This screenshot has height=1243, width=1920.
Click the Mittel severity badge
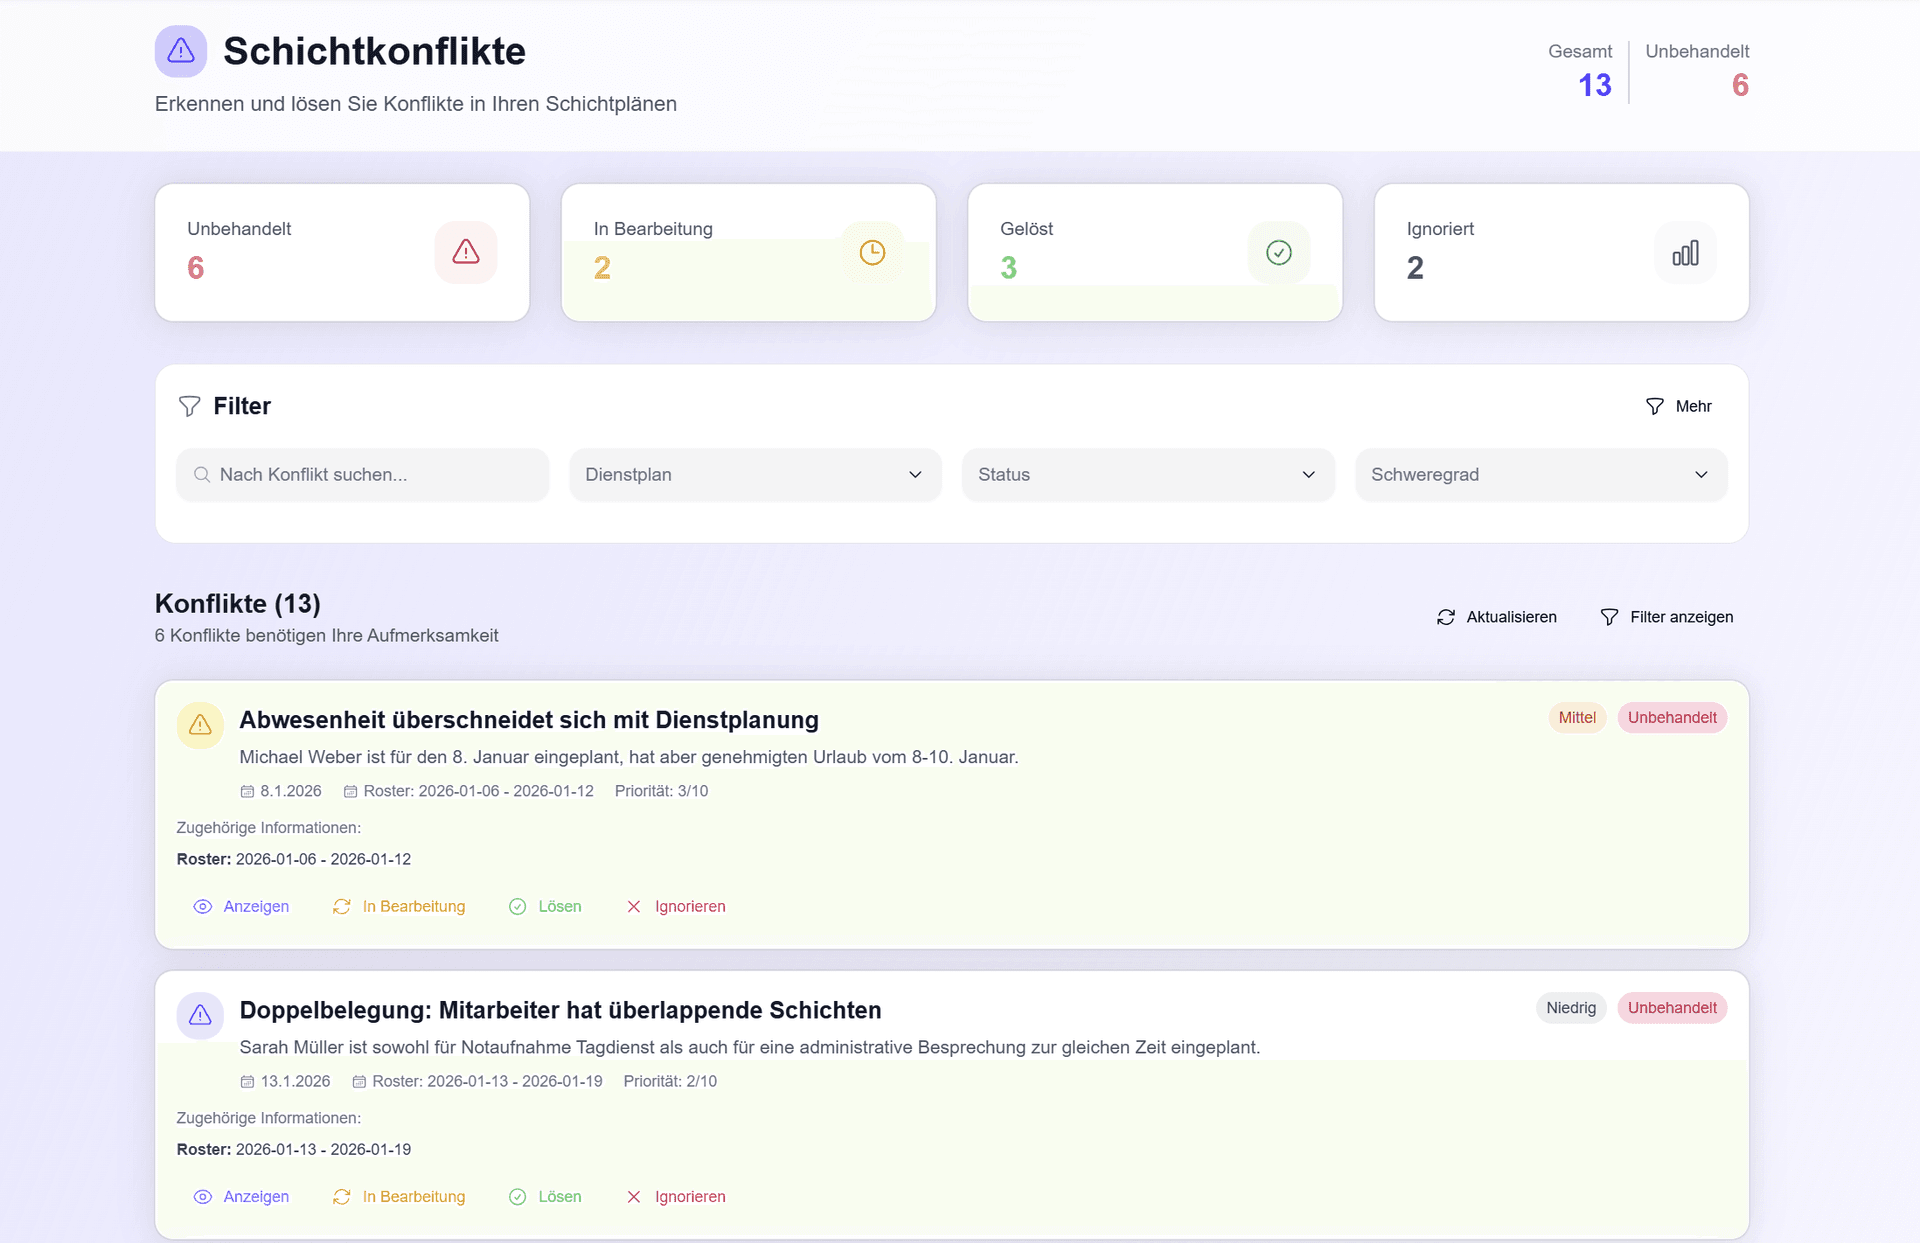point(1577,717)
